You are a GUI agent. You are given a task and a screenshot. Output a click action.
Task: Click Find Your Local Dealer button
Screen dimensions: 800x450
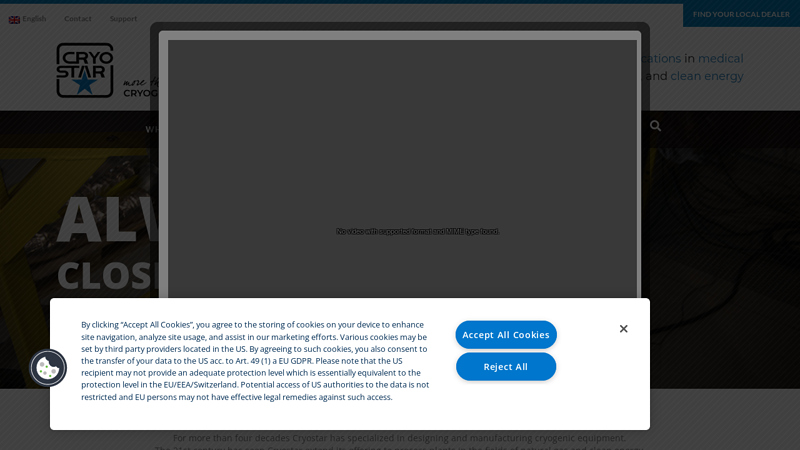(741, 14)
